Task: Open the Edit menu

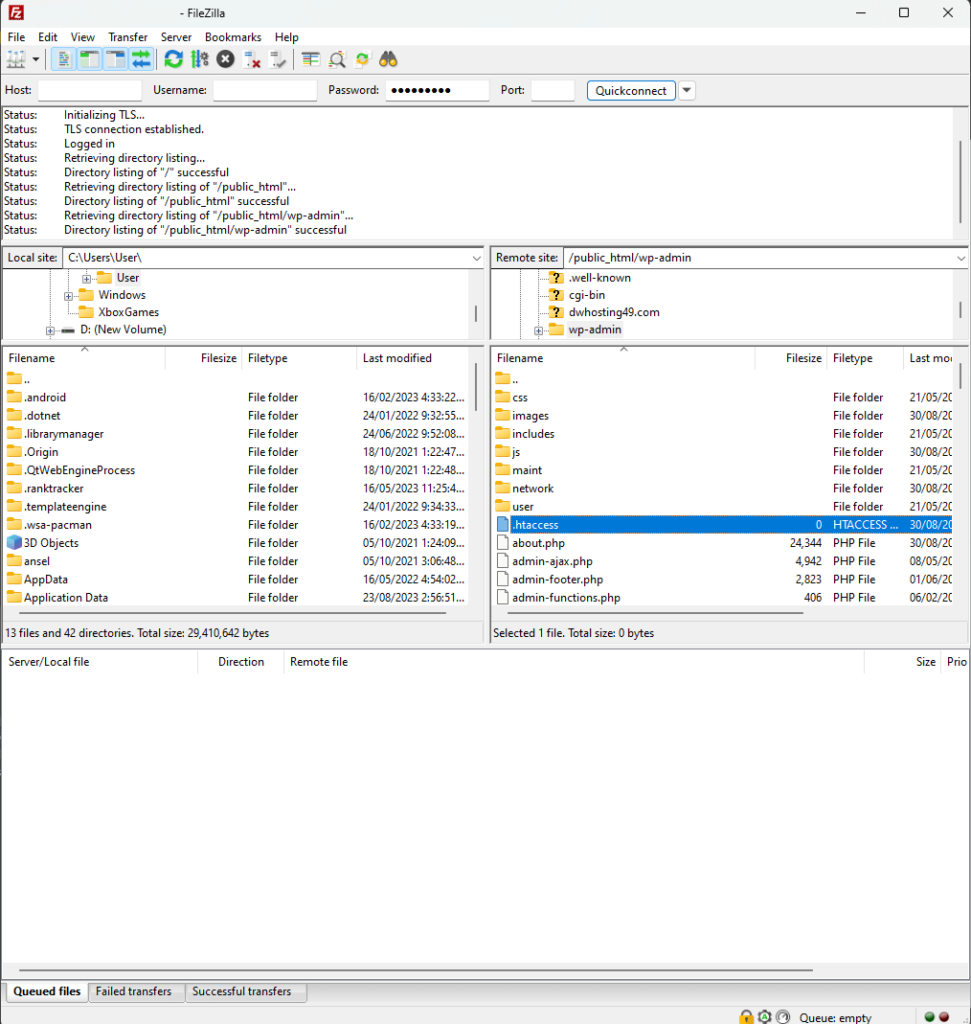Action: click(48, 37)
